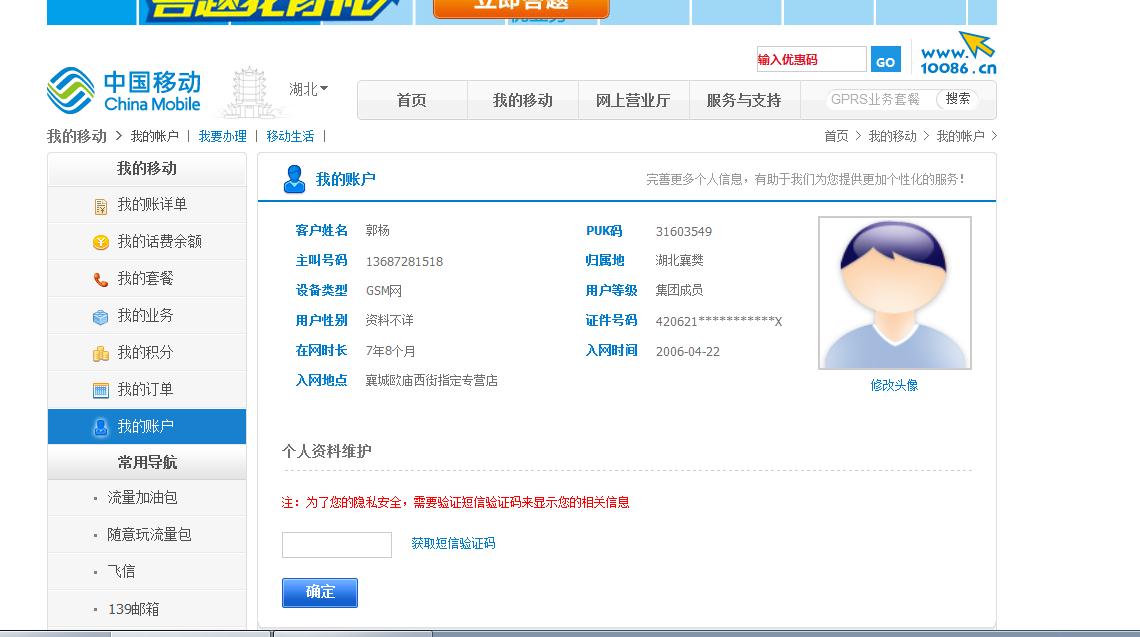Open the 服务与支持 nav tab
Image resolution: width=1140 pixels, height=637 pixels.
pyautogui.click(x=744, y=100)
